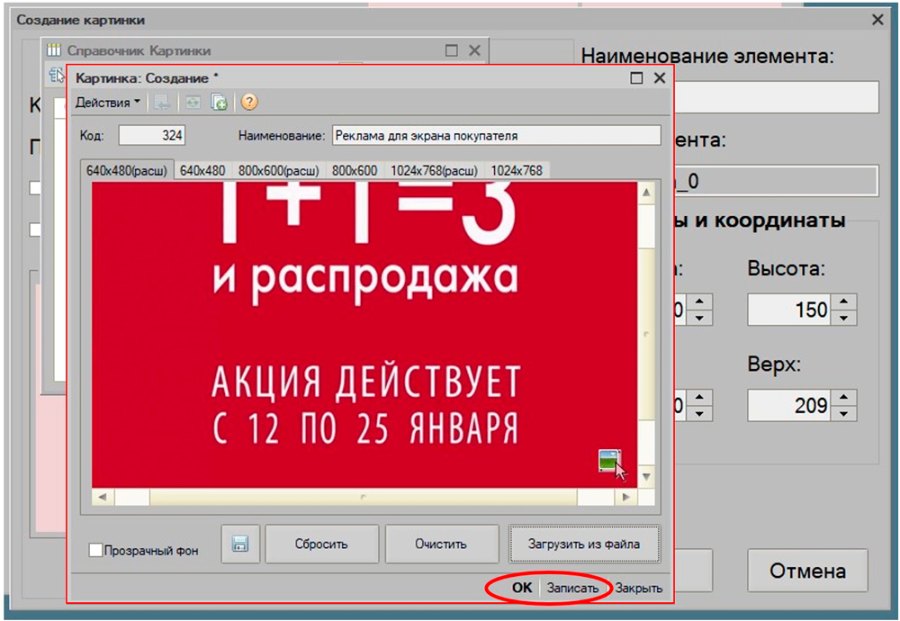Toggle the Прозрачный фон checkbox

click(x=96, y=550)
